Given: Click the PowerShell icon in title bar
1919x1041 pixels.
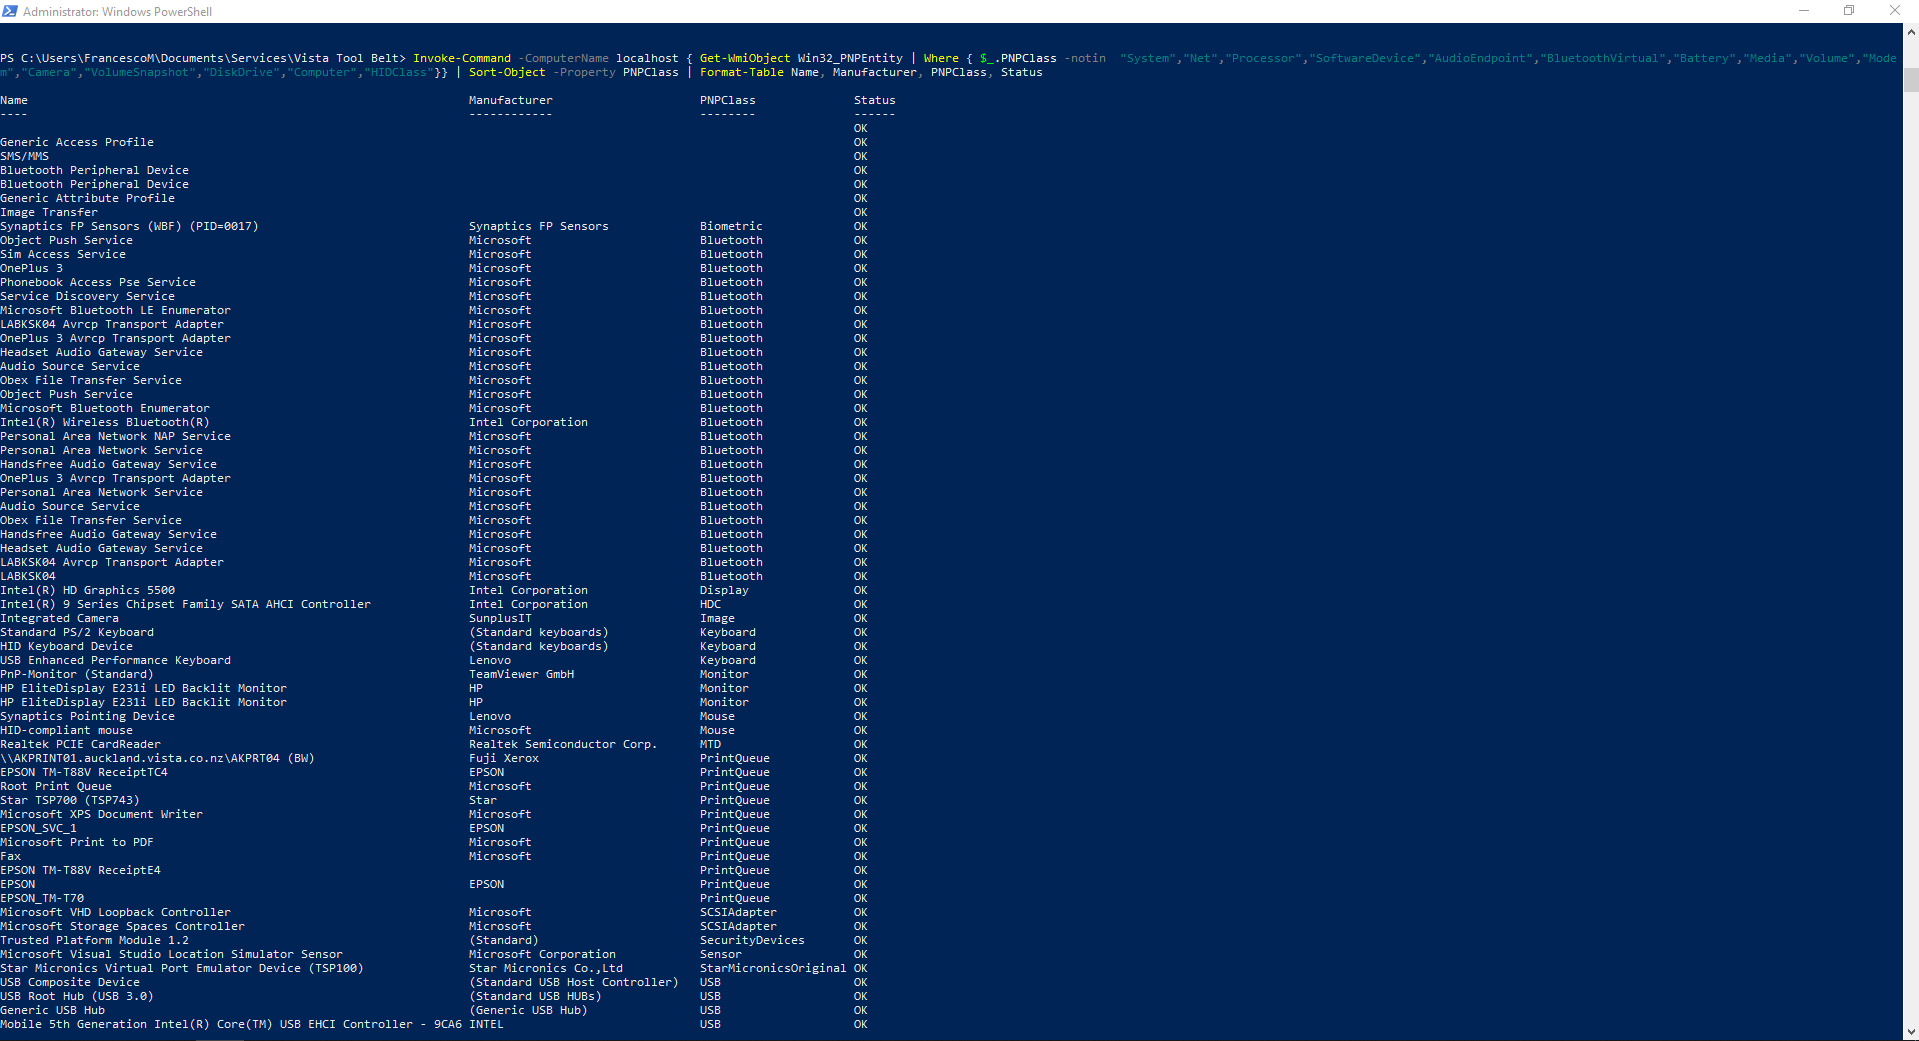Looking at the screenshot, I should click(x=10, y=11).
